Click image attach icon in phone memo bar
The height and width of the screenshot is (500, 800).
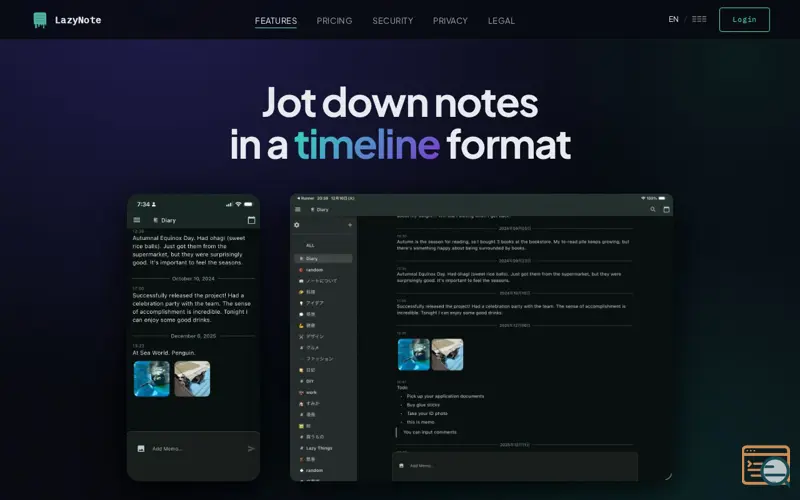pos(141,448)
